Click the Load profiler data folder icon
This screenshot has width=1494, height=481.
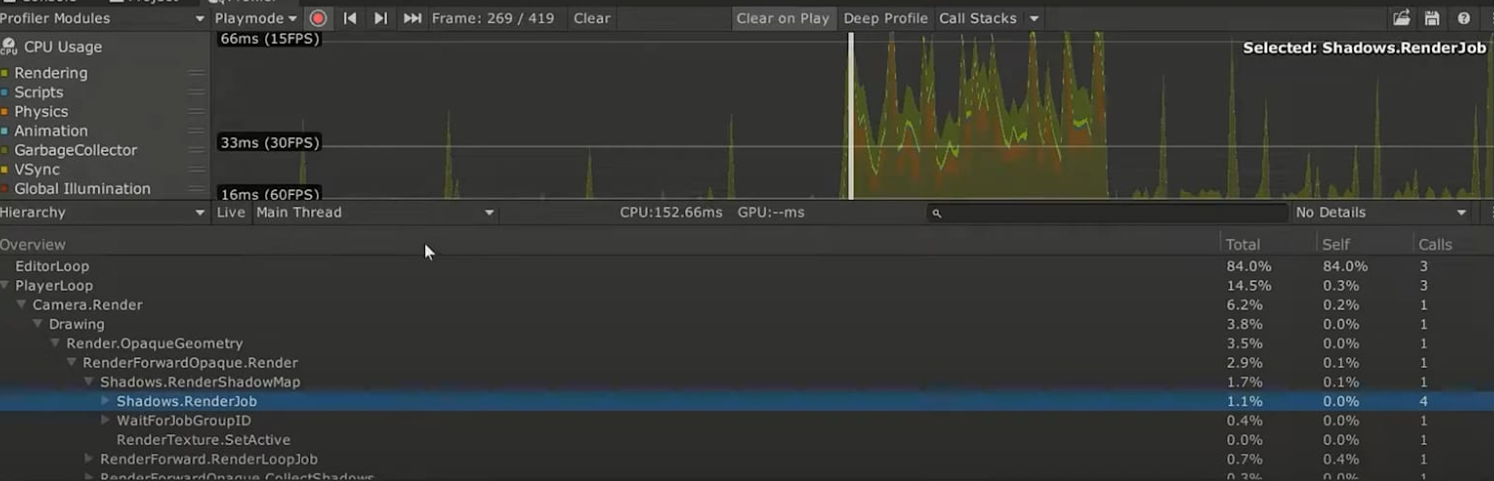[1401, 18]
